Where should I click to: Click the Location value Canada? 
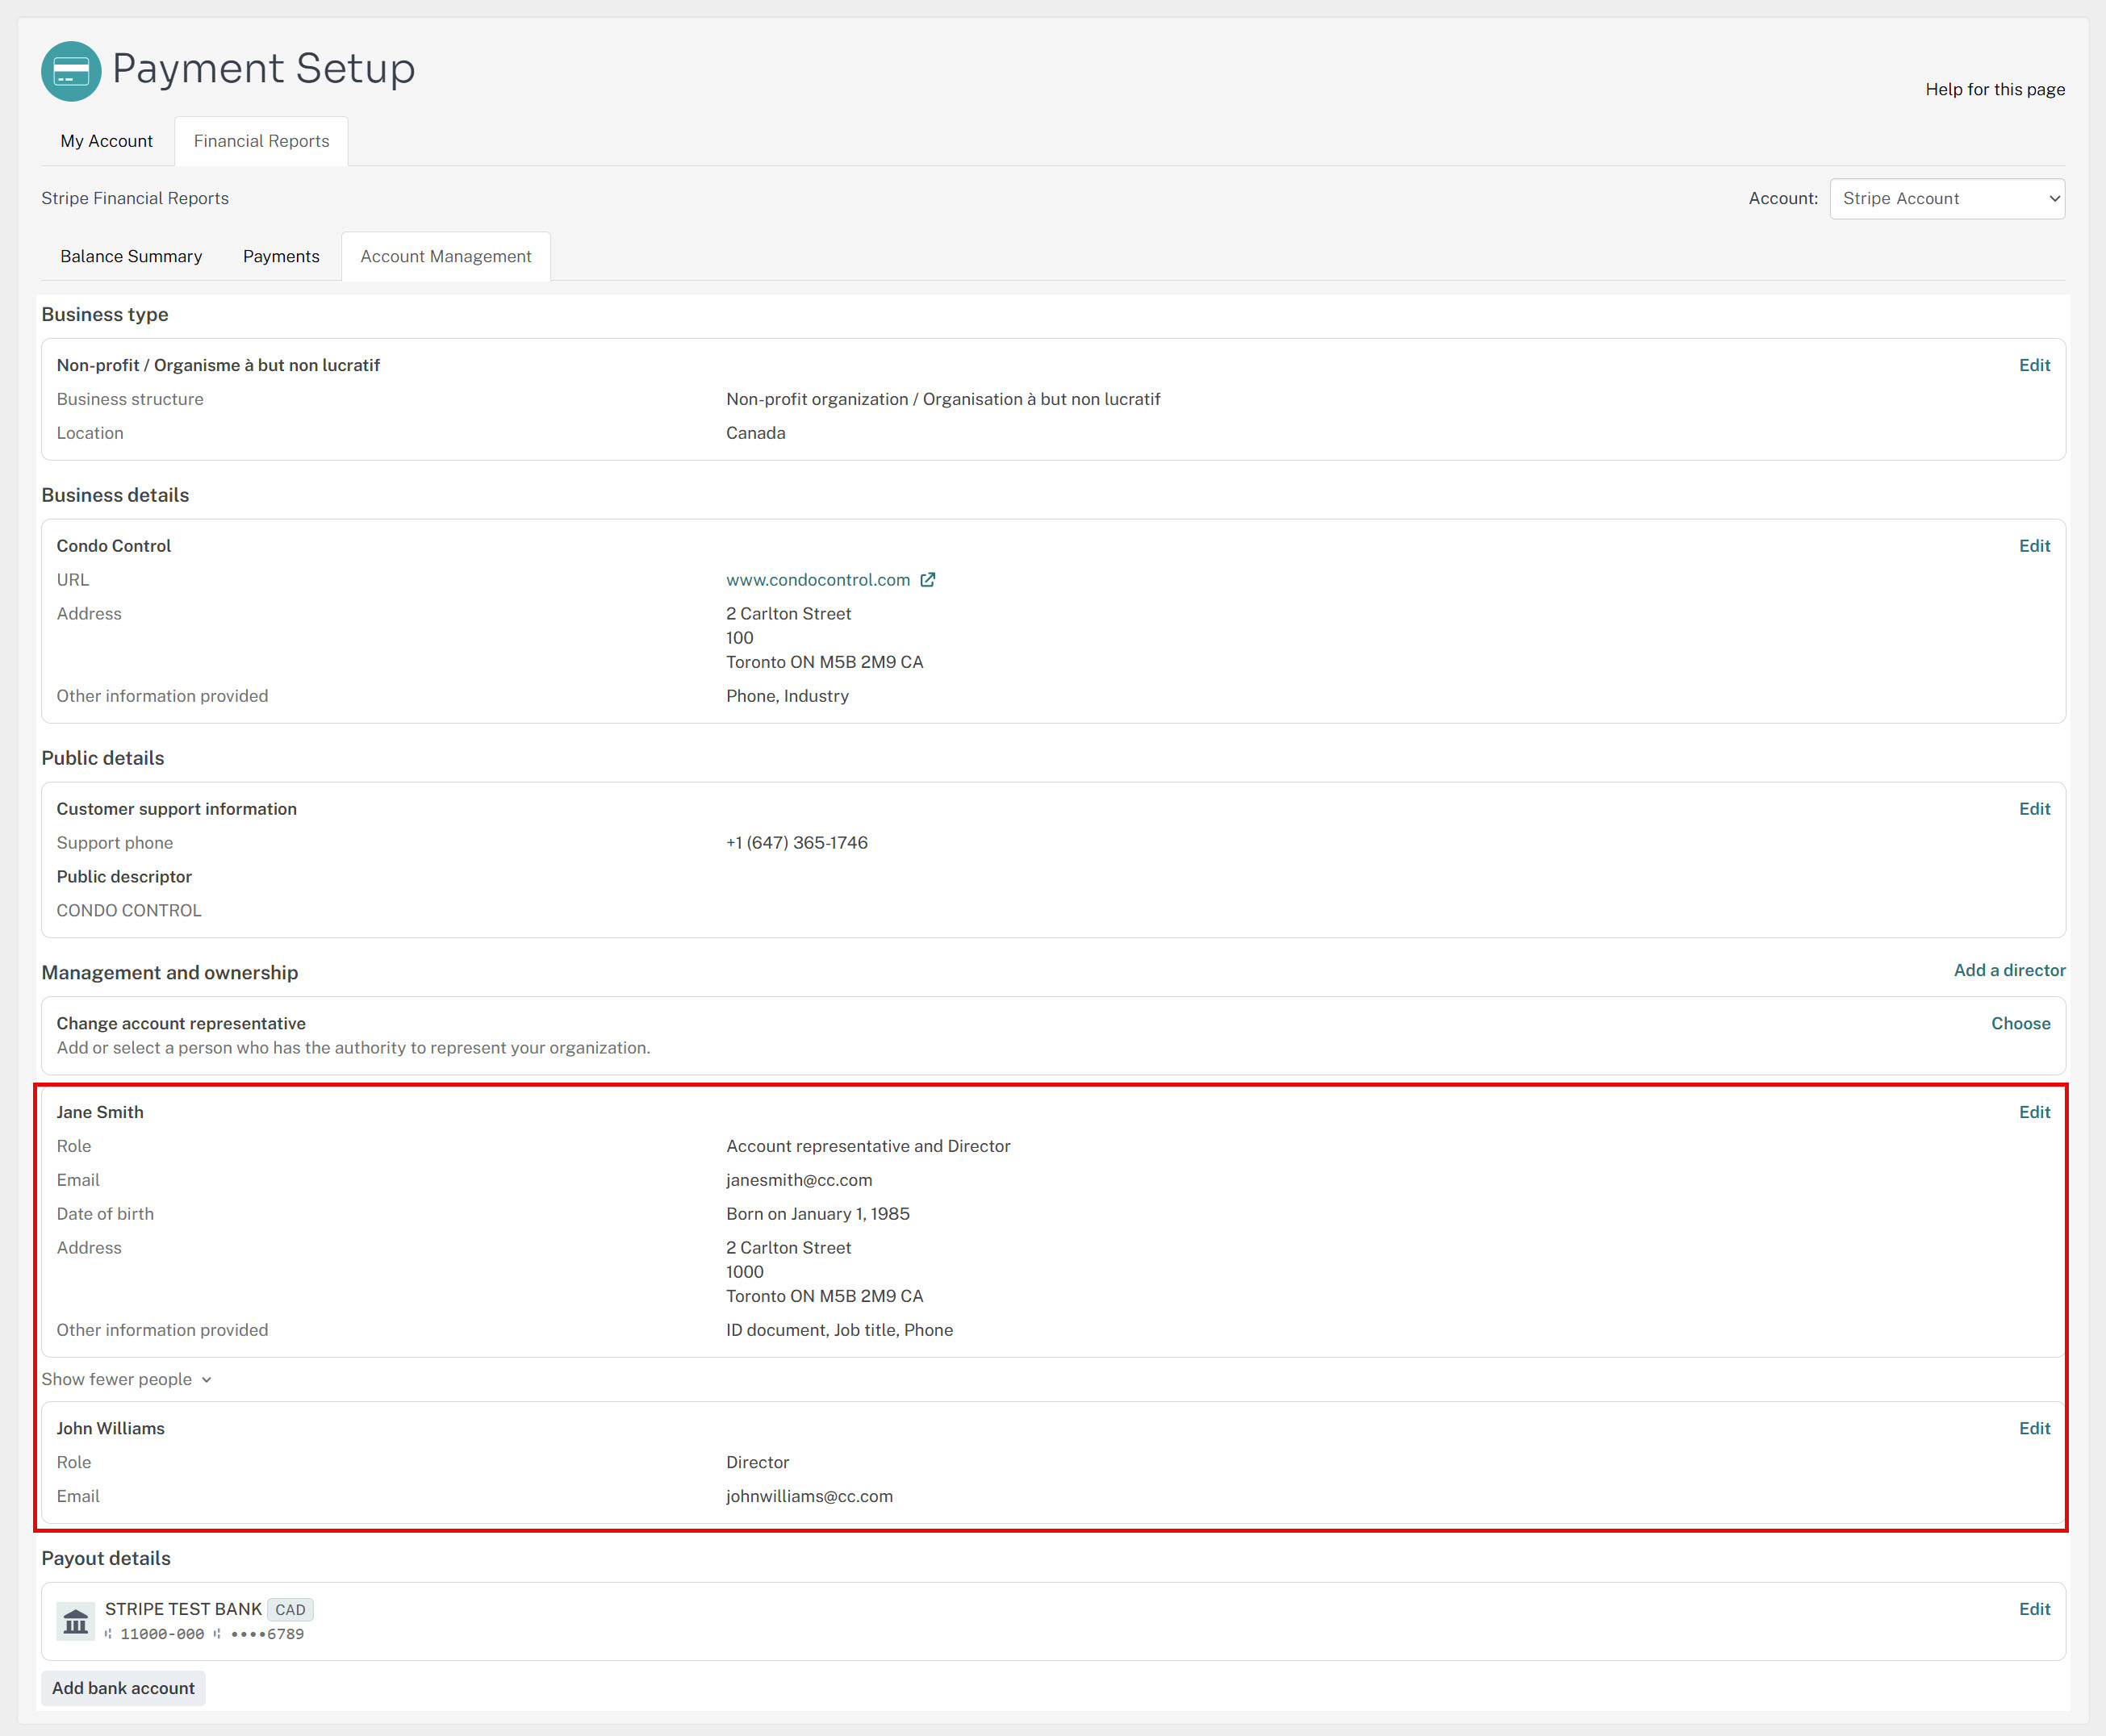point(756,433)
